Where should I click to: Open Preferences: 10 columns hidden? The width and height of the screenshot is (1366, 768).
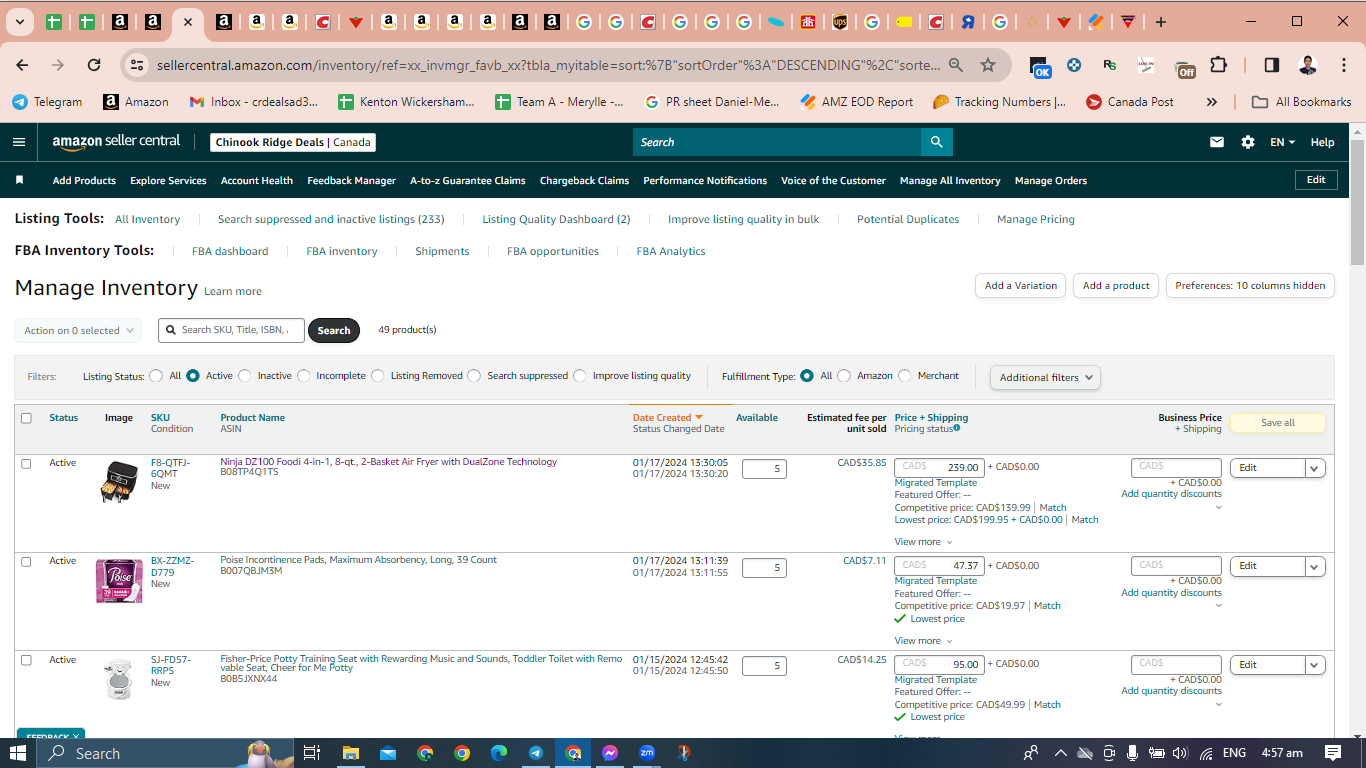1250,285
